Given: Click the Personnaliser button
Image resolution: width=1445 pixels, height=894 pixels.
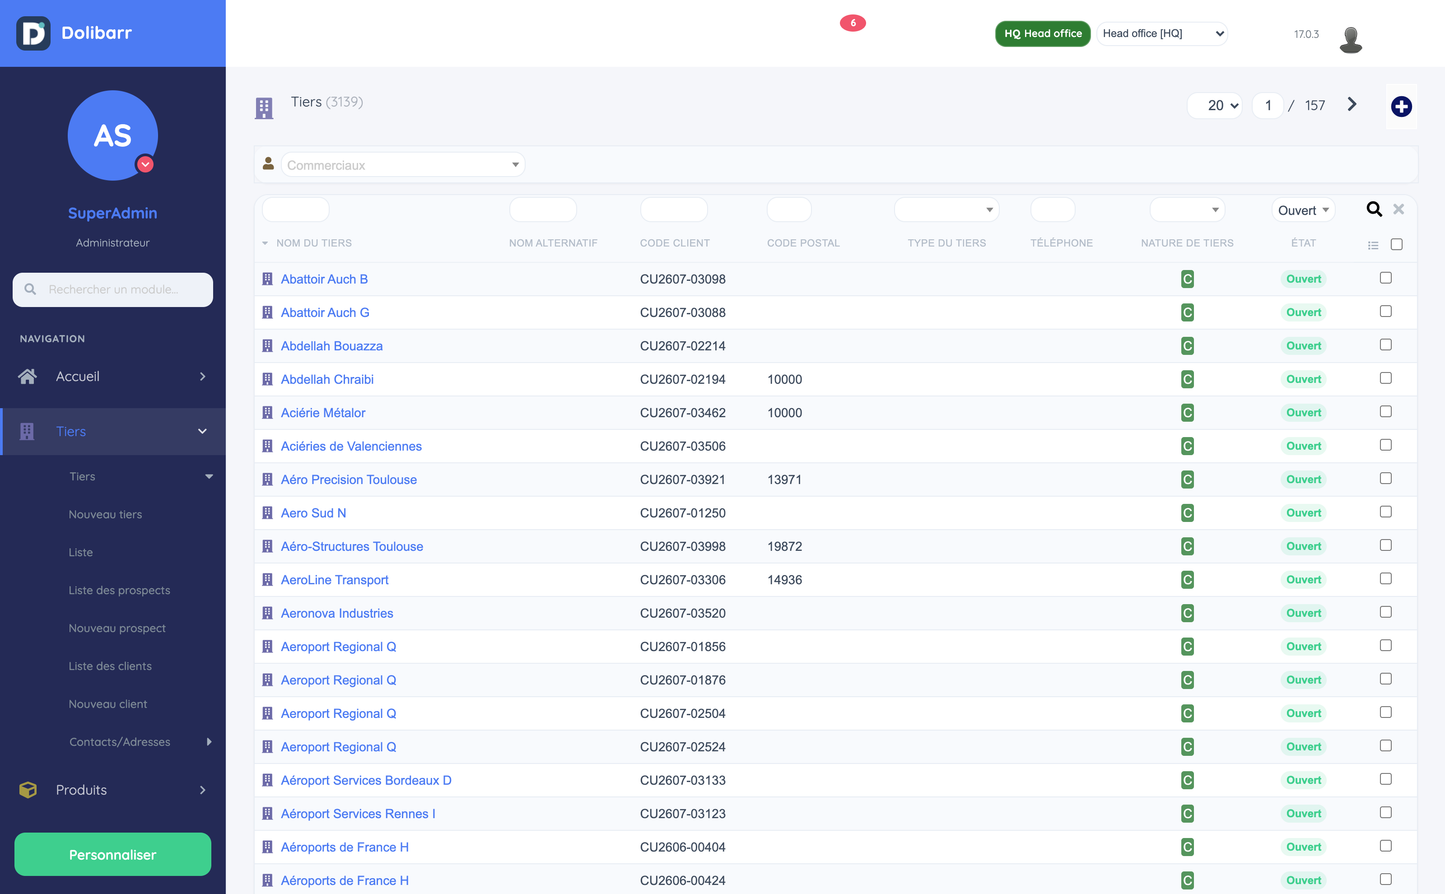Looking at the screenshot, I should tap(113, 855).
